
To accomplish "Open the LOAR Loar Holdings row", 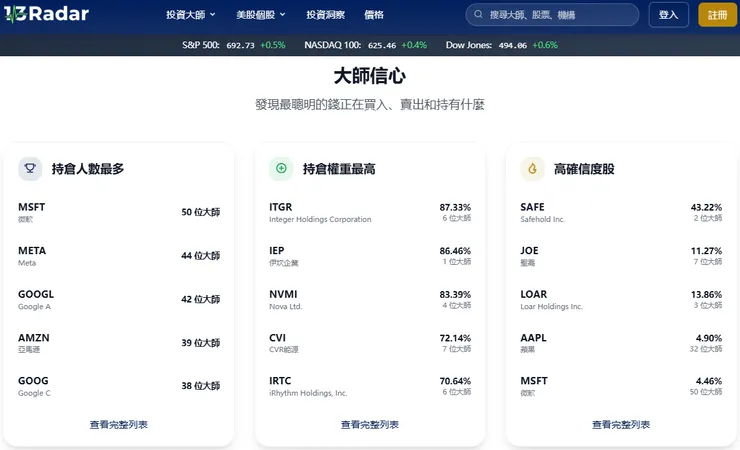I will coord(621,299).
